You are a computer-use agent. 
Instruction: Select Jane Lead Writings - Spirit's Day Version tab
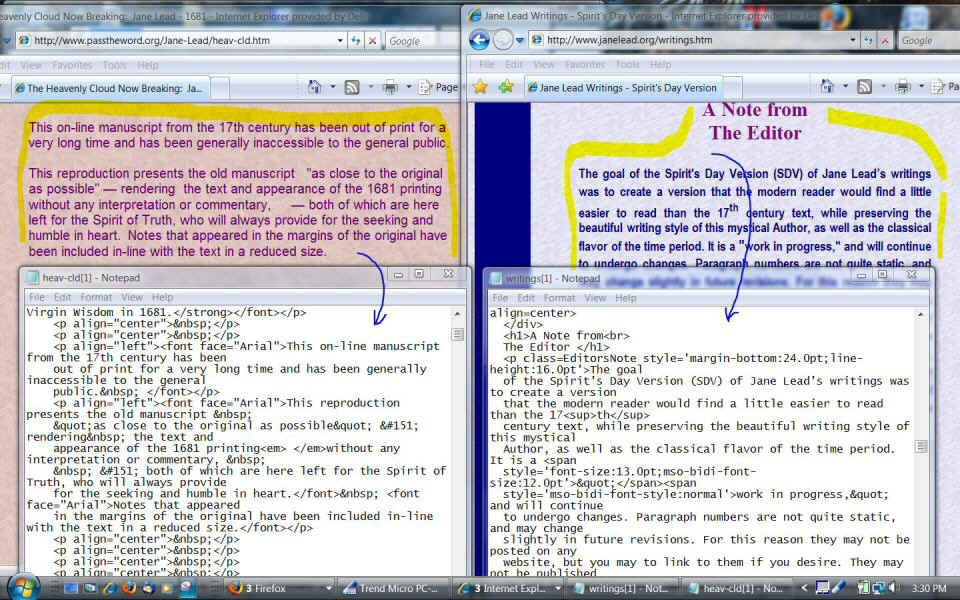click(623, 88)
